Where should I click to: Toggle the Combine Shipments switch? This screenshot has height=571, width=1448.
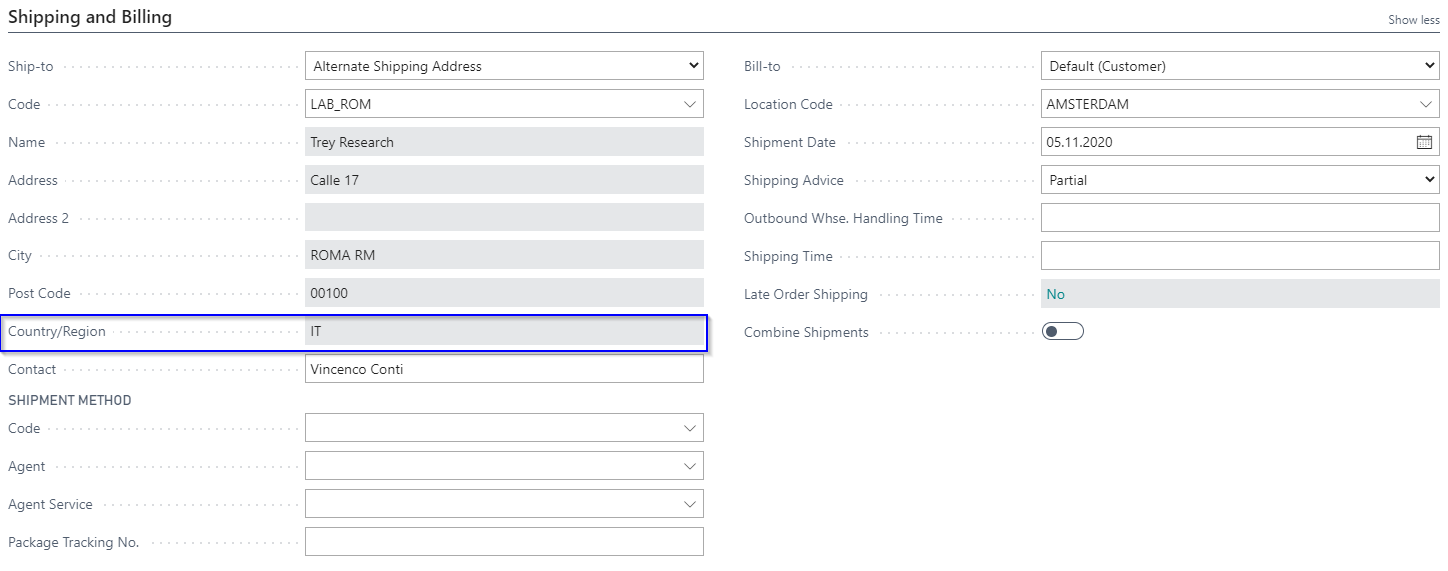(1063, 332)
